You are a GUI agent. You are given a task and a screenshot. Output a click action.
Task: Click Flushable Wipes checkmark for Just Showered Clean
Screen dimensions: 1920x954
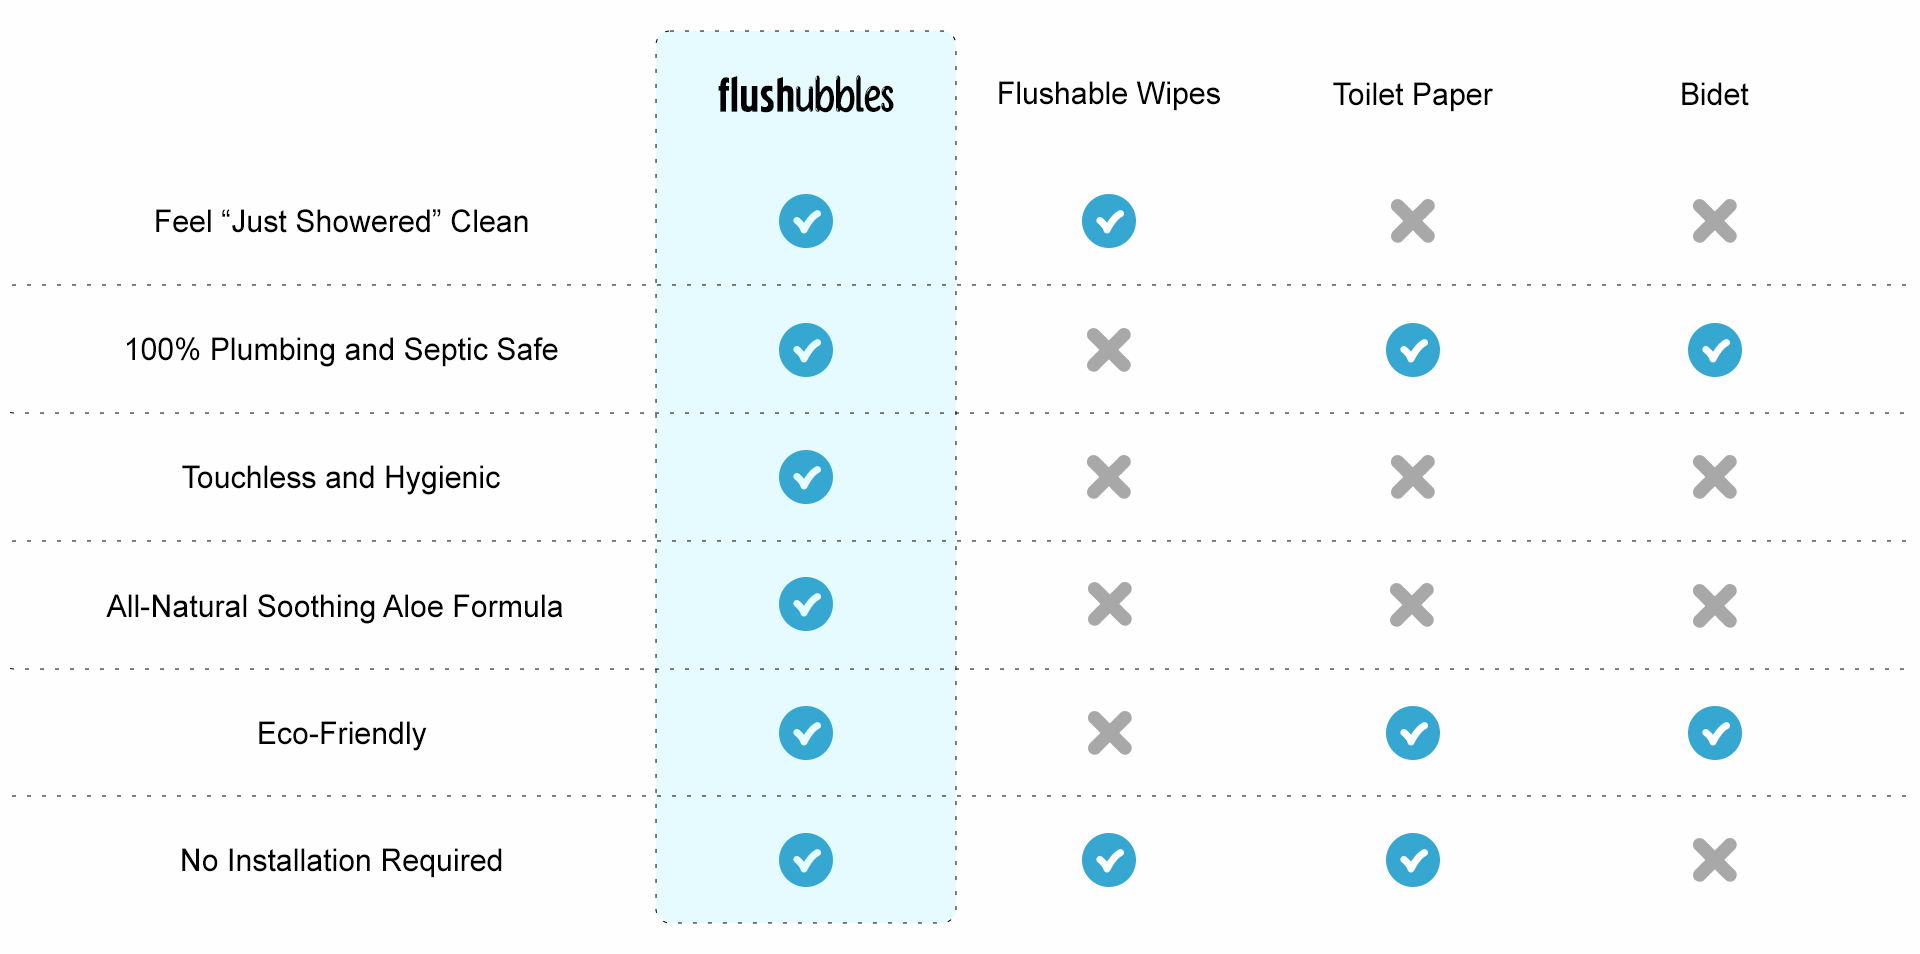pos(1109,221)
